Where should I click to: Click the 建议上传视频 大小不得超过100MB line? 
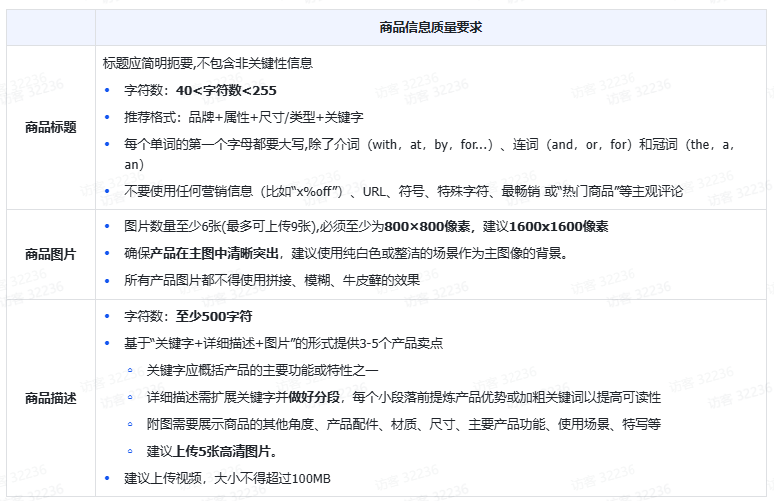click(x=227, y=478)
